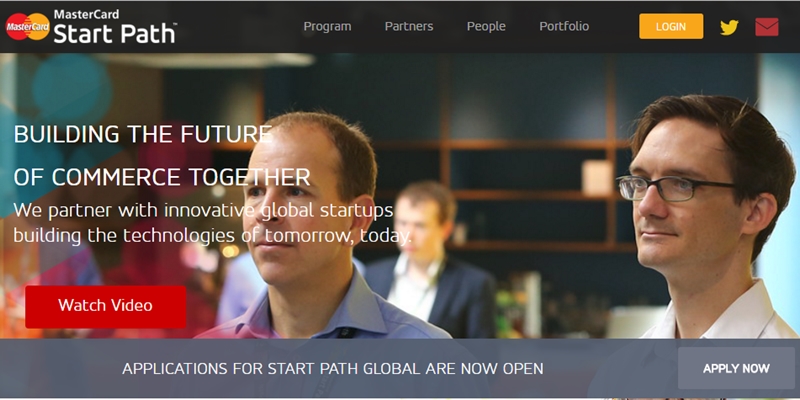Click the MasterCard red-yellow circles logo
This screenshot has width=800, height=400.
click(x=28, y=27)
